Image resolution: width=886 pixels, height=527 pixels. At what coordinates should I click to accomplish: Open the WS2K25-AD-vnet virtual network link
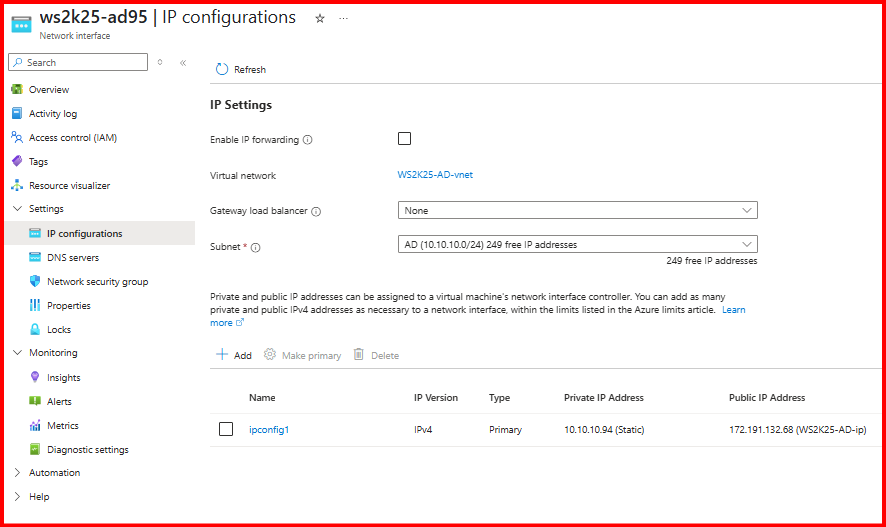pos(435,175)
